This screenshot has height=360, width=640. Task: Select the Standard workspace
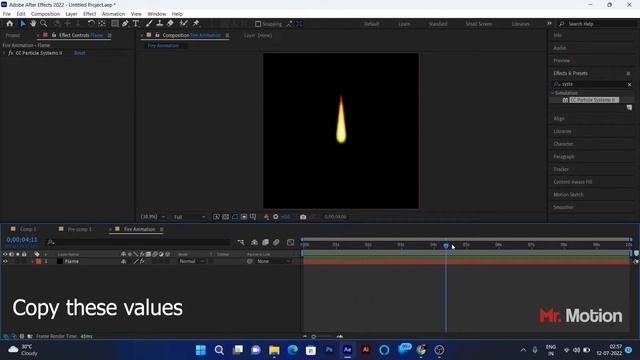click(438, 24)
